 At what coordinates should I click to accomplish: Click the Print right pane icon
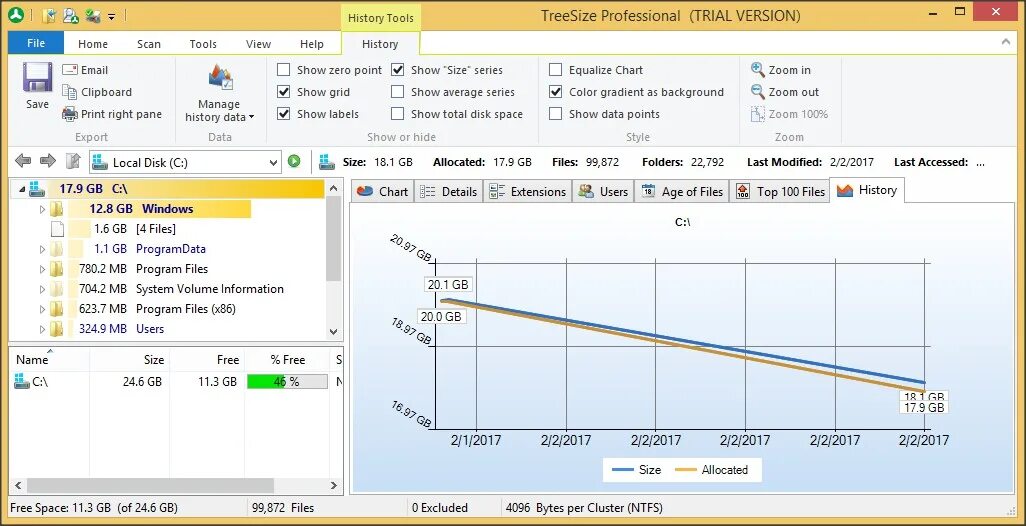coord(70,114)
